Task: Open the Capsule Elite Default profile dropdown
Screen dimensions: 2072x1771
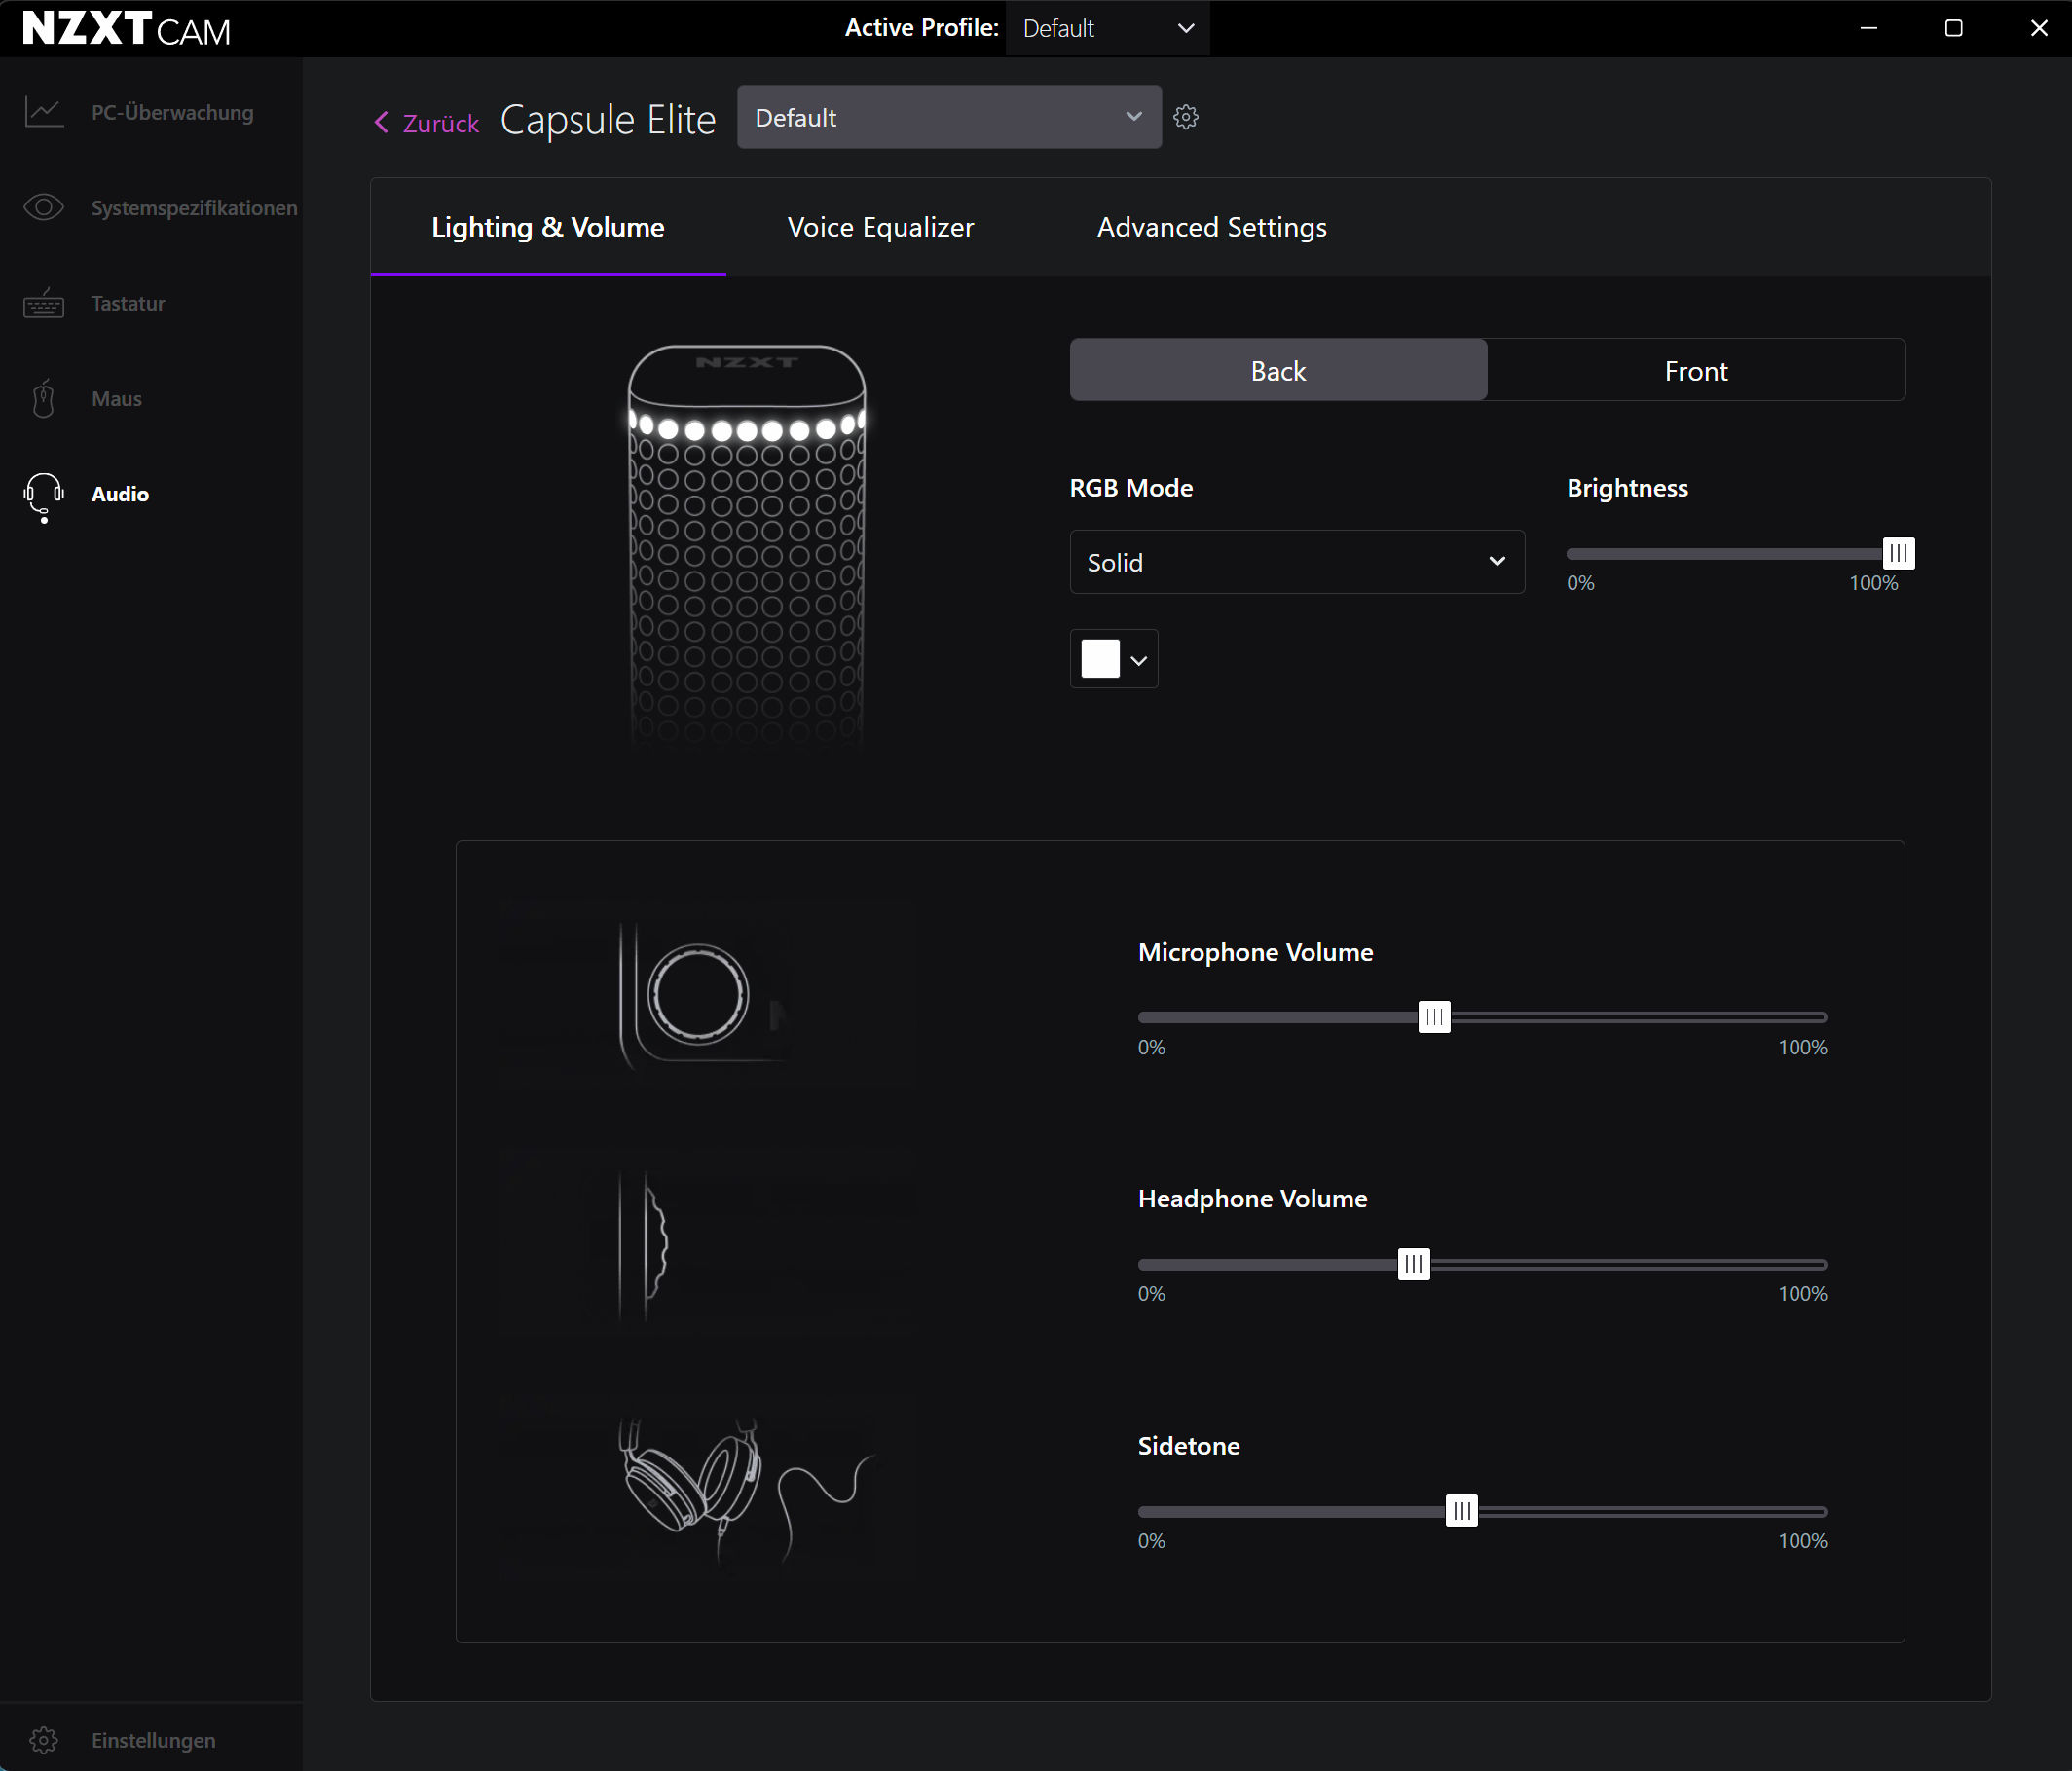Action: (949, 117)
